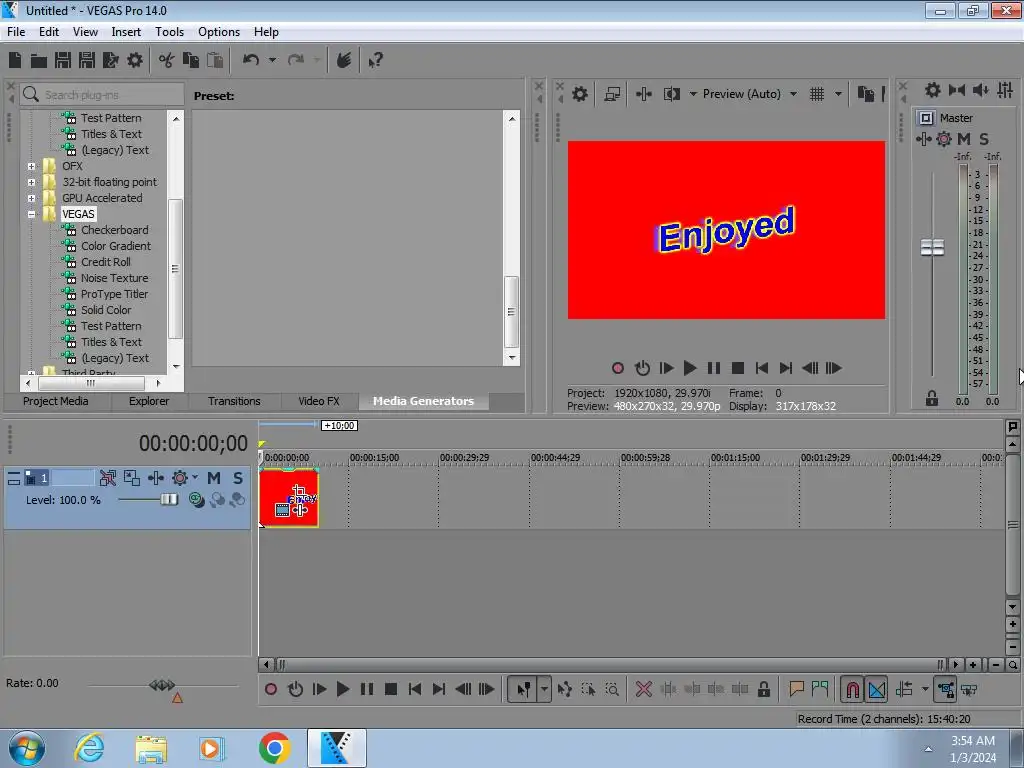This screenshot has height=768, width=1024.
Task: Switch to Video FX tab
Action: pos(319,401)
